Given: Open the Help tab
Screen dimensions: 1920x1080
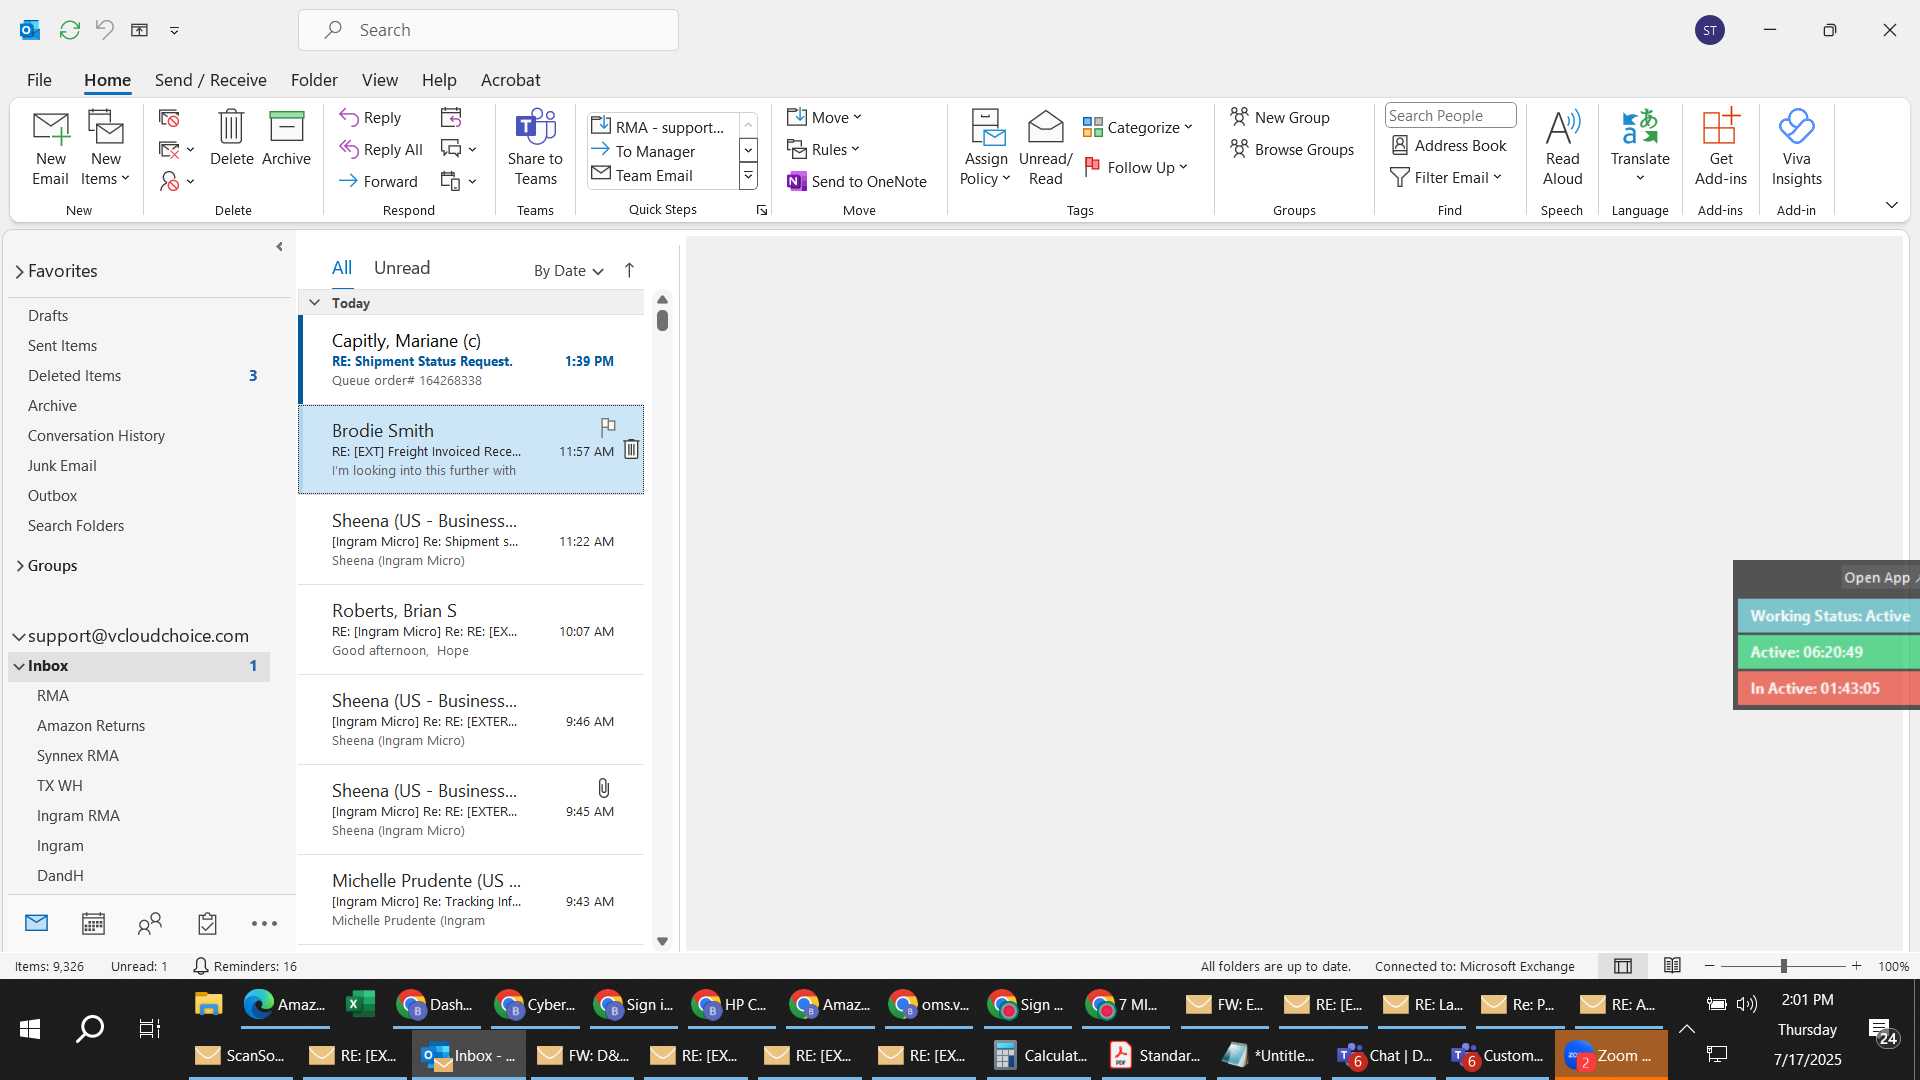Looking at the screenshot, I should 439,79.
